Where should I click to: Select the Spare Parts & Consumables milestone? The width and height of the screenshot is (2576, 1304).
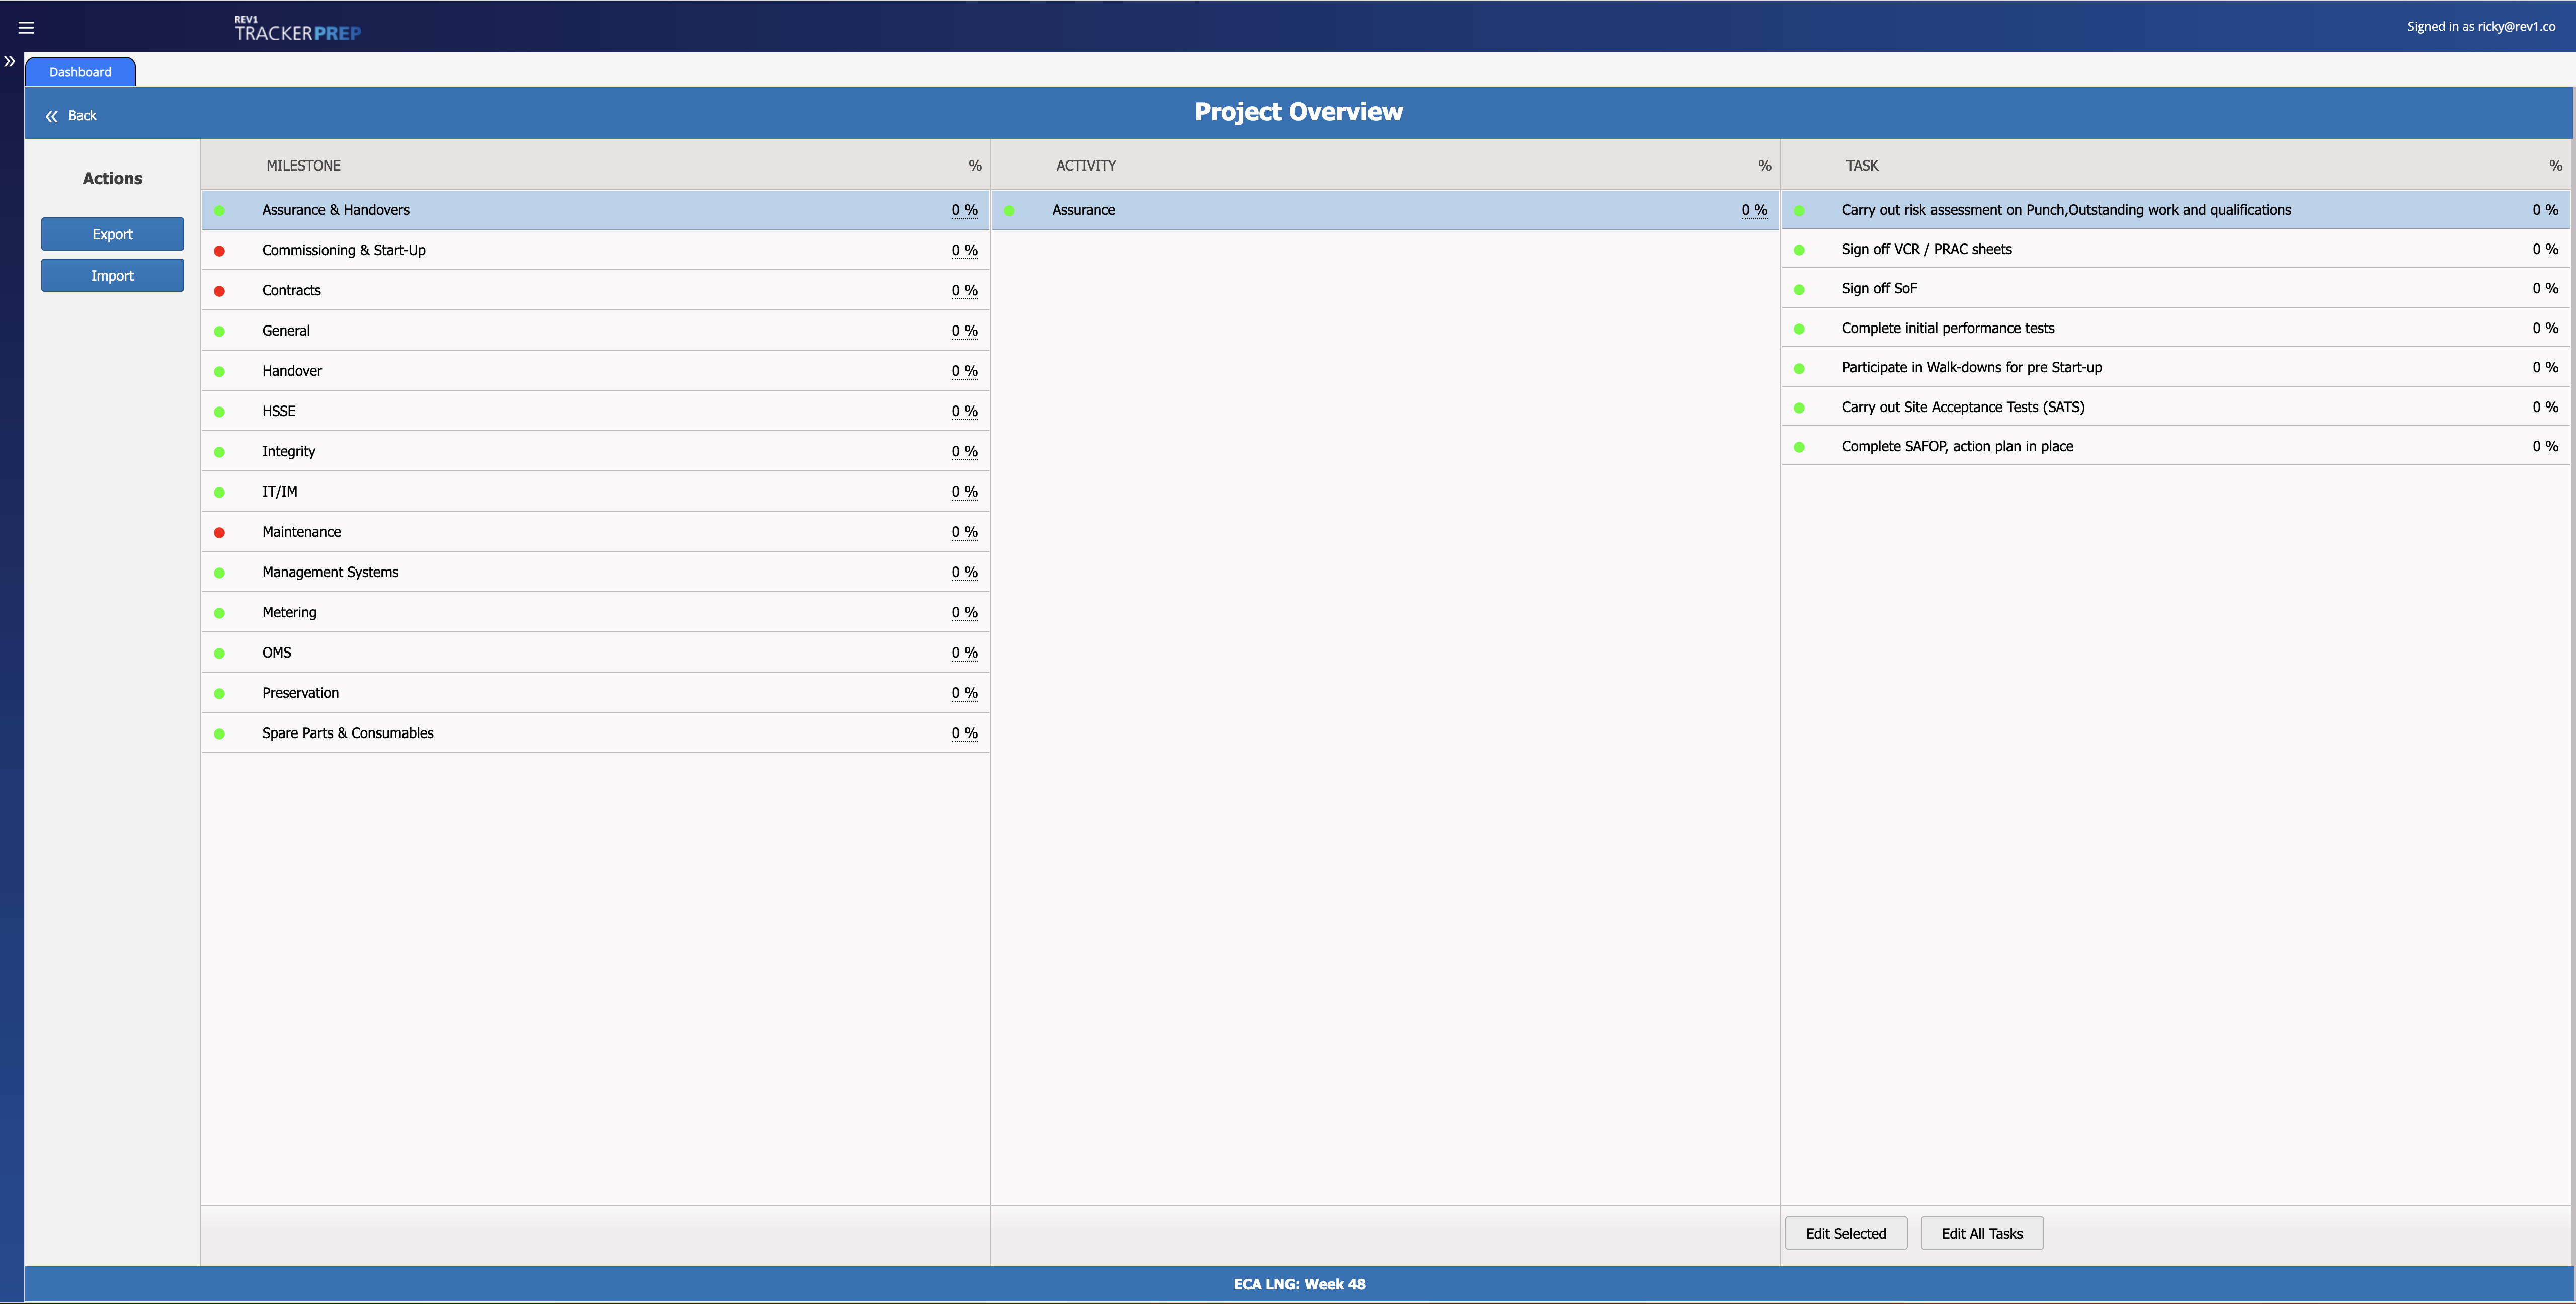click(348, 733)
